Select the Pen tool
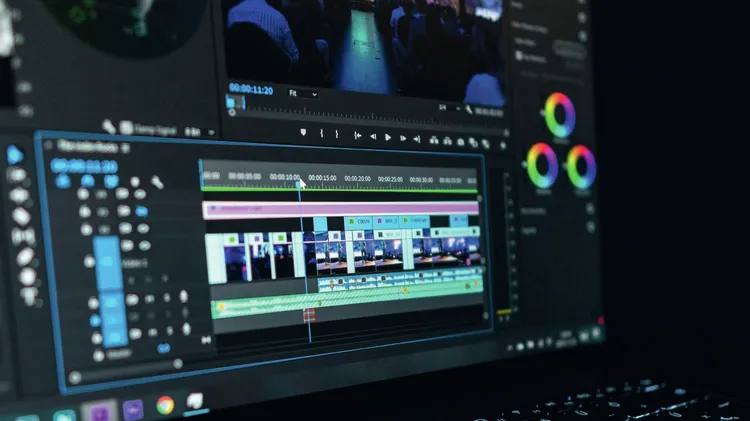The image size is (750, 421). point(25,257)
